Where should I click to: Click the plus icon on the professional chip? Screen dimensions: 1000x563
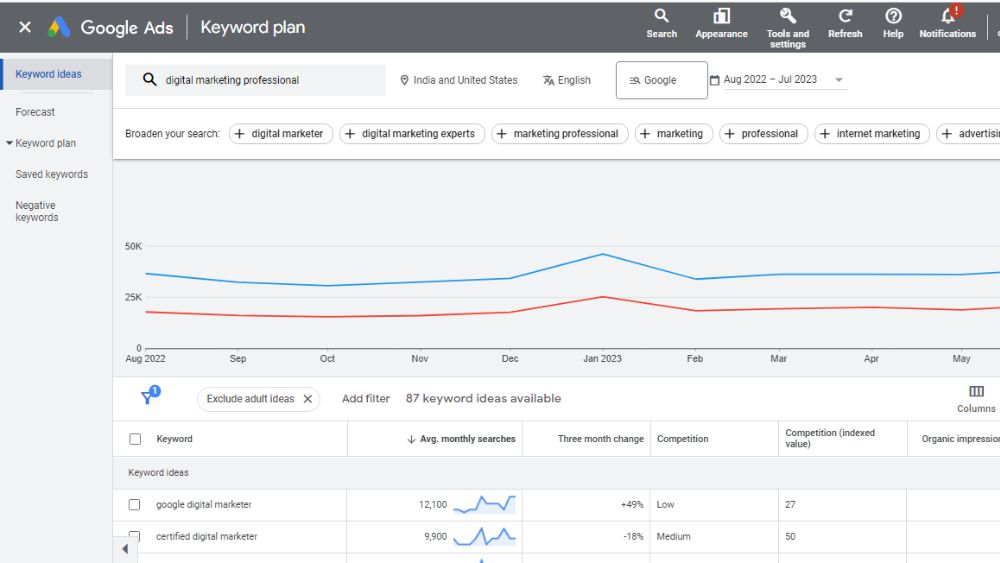730,134
